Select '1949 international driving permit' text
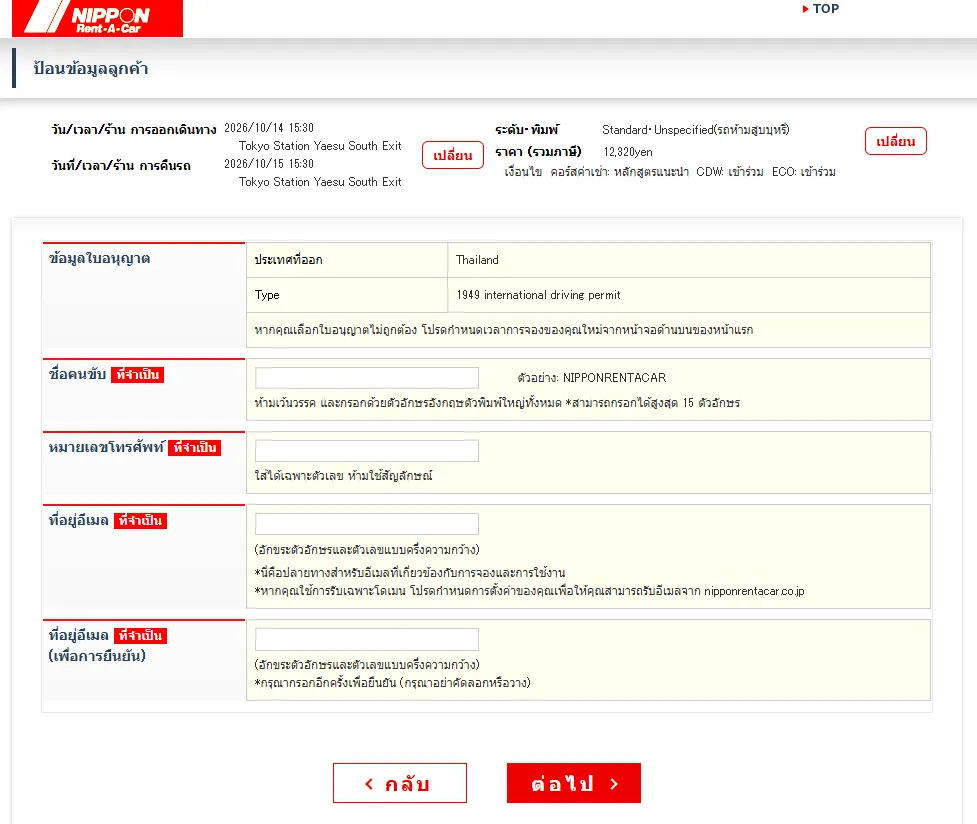977x824 pixels. pos(538,295)
